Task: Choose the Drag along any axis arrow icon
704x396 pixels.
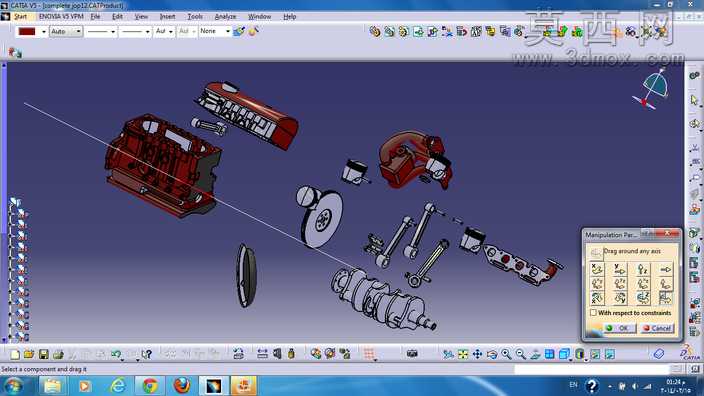Action: [665, 269]
